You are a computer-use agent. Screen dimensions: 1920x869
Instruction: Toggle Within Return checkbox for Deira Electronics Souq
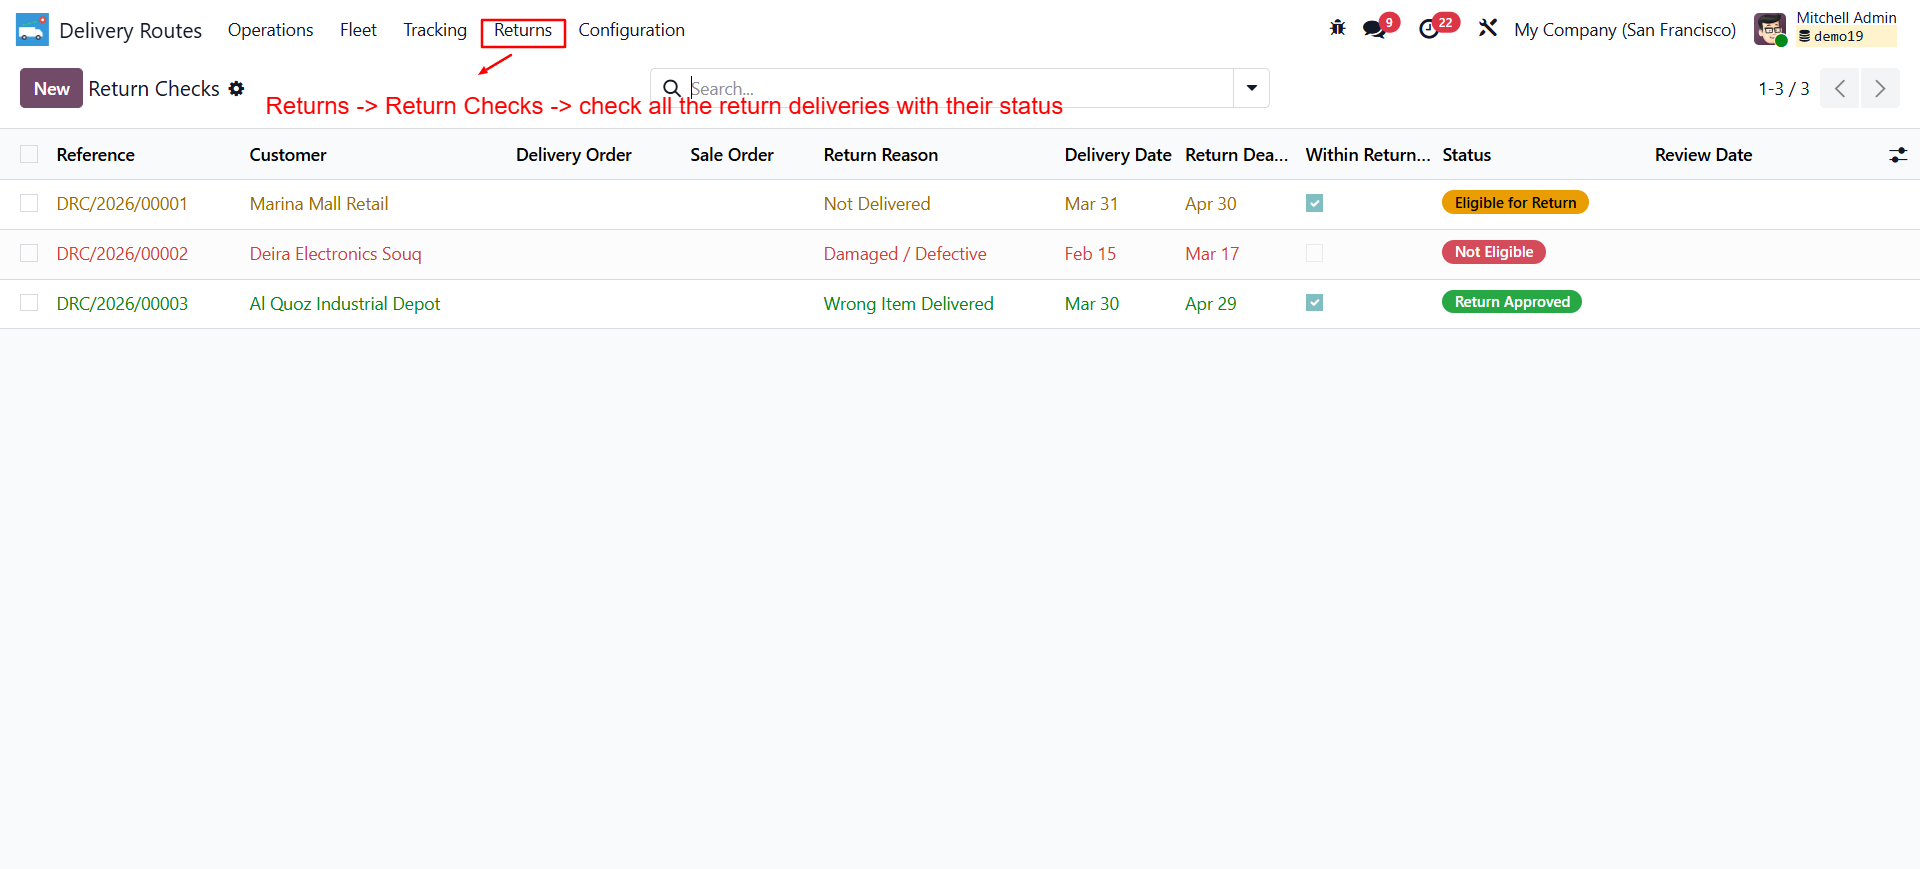point(1314,253)
